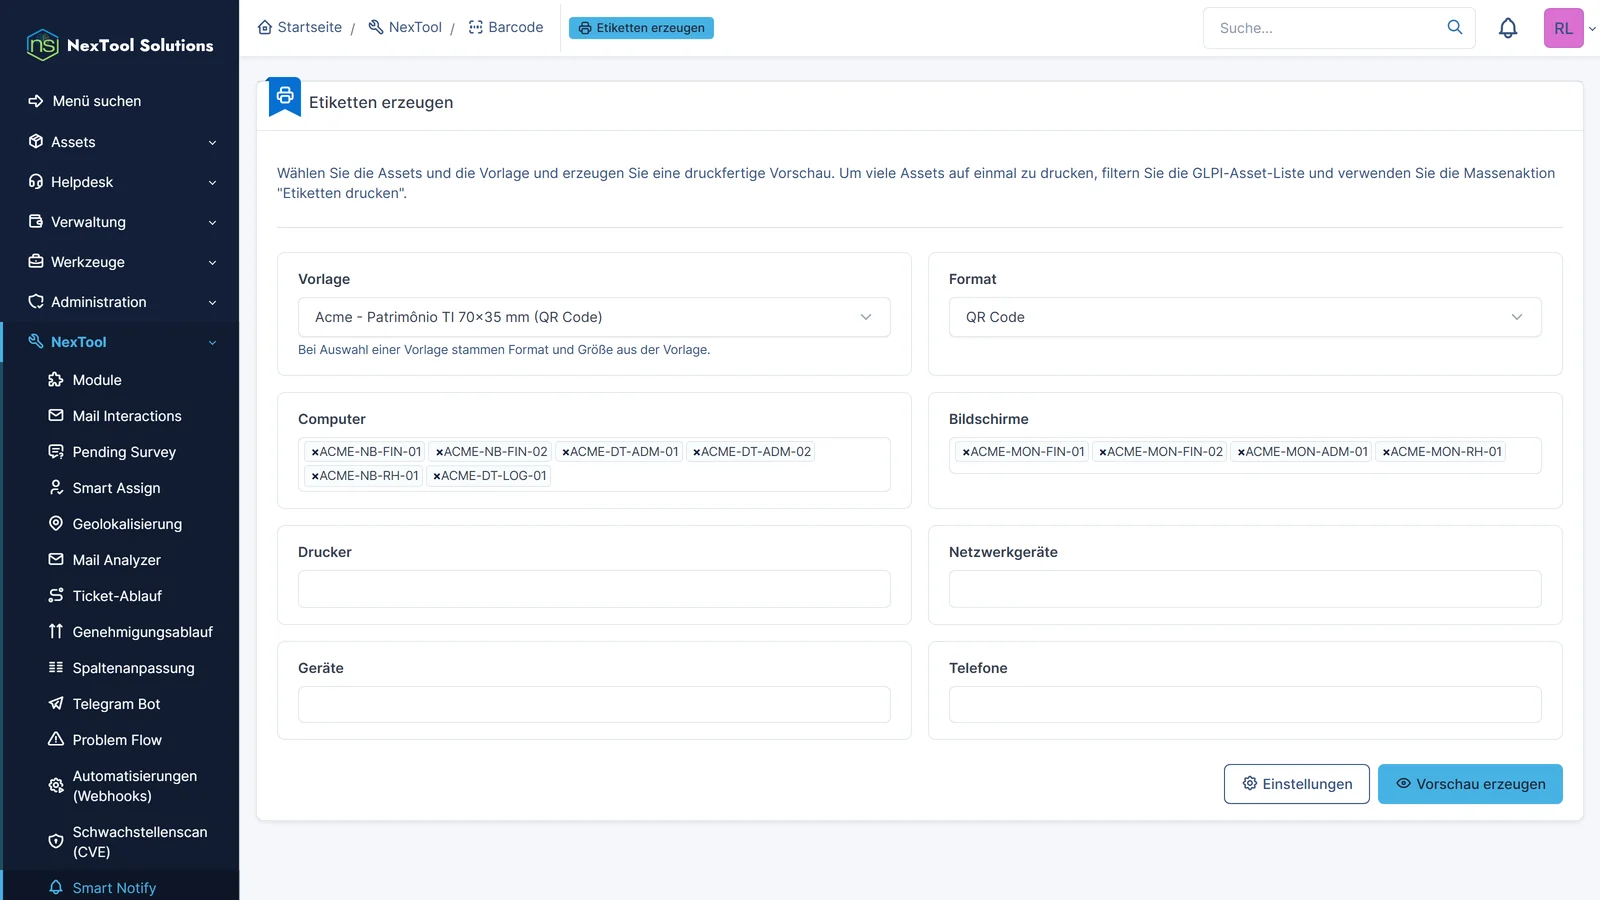Click the Etiketten erzeugen breadcrumb badge

tap(641, 28)
